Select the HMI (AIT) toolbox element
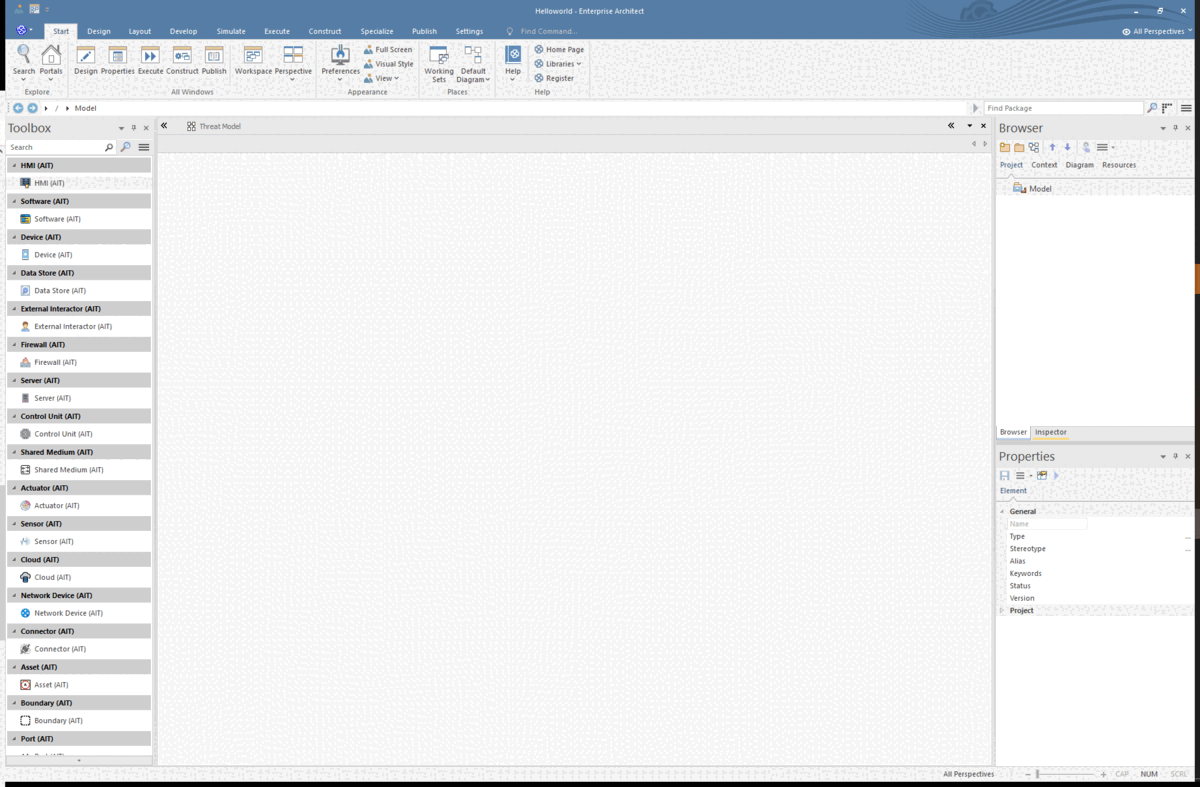The image size is (1200, 787). point(46,182)
